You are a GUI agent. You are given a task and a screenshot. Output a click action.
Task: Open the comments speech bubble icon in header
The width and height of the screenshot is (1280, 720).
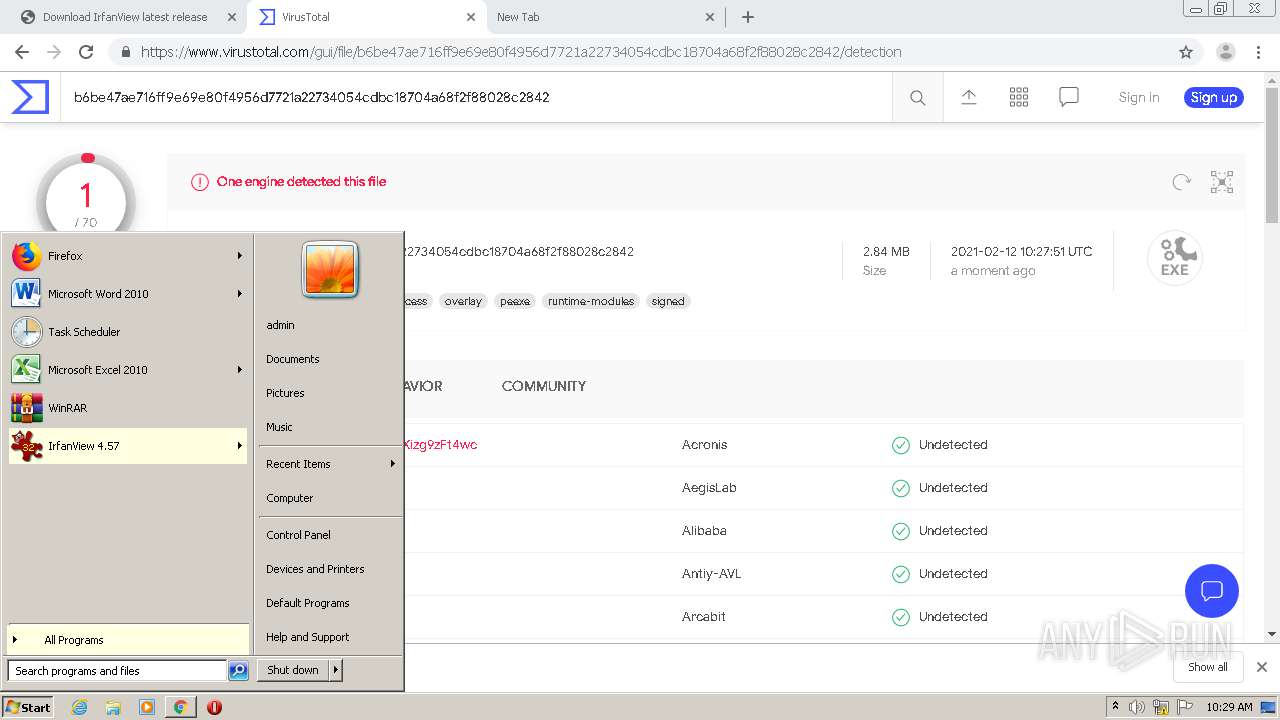(1069, 97)
